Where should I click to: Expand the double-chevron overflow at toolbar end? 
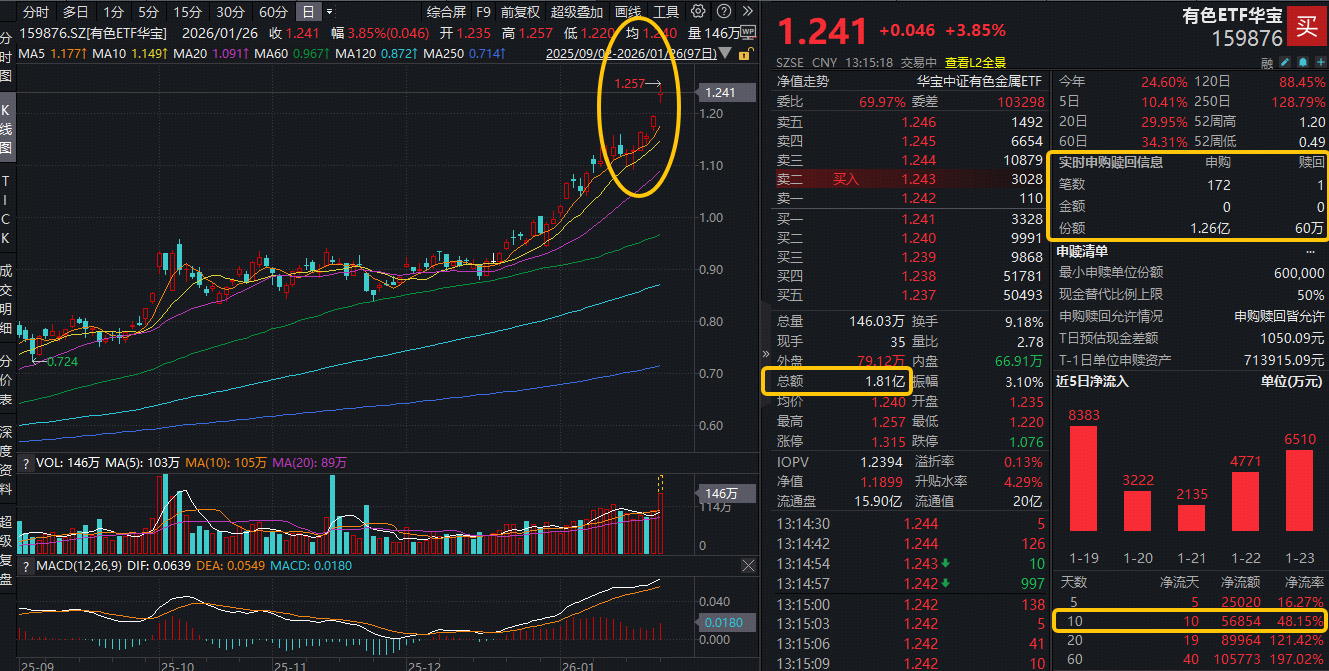[x=747, y=13]
